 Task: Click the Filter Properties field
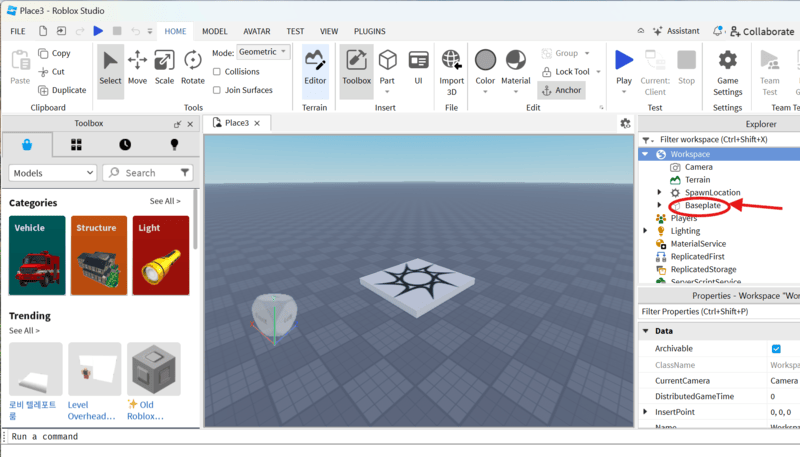click(719, 312)
